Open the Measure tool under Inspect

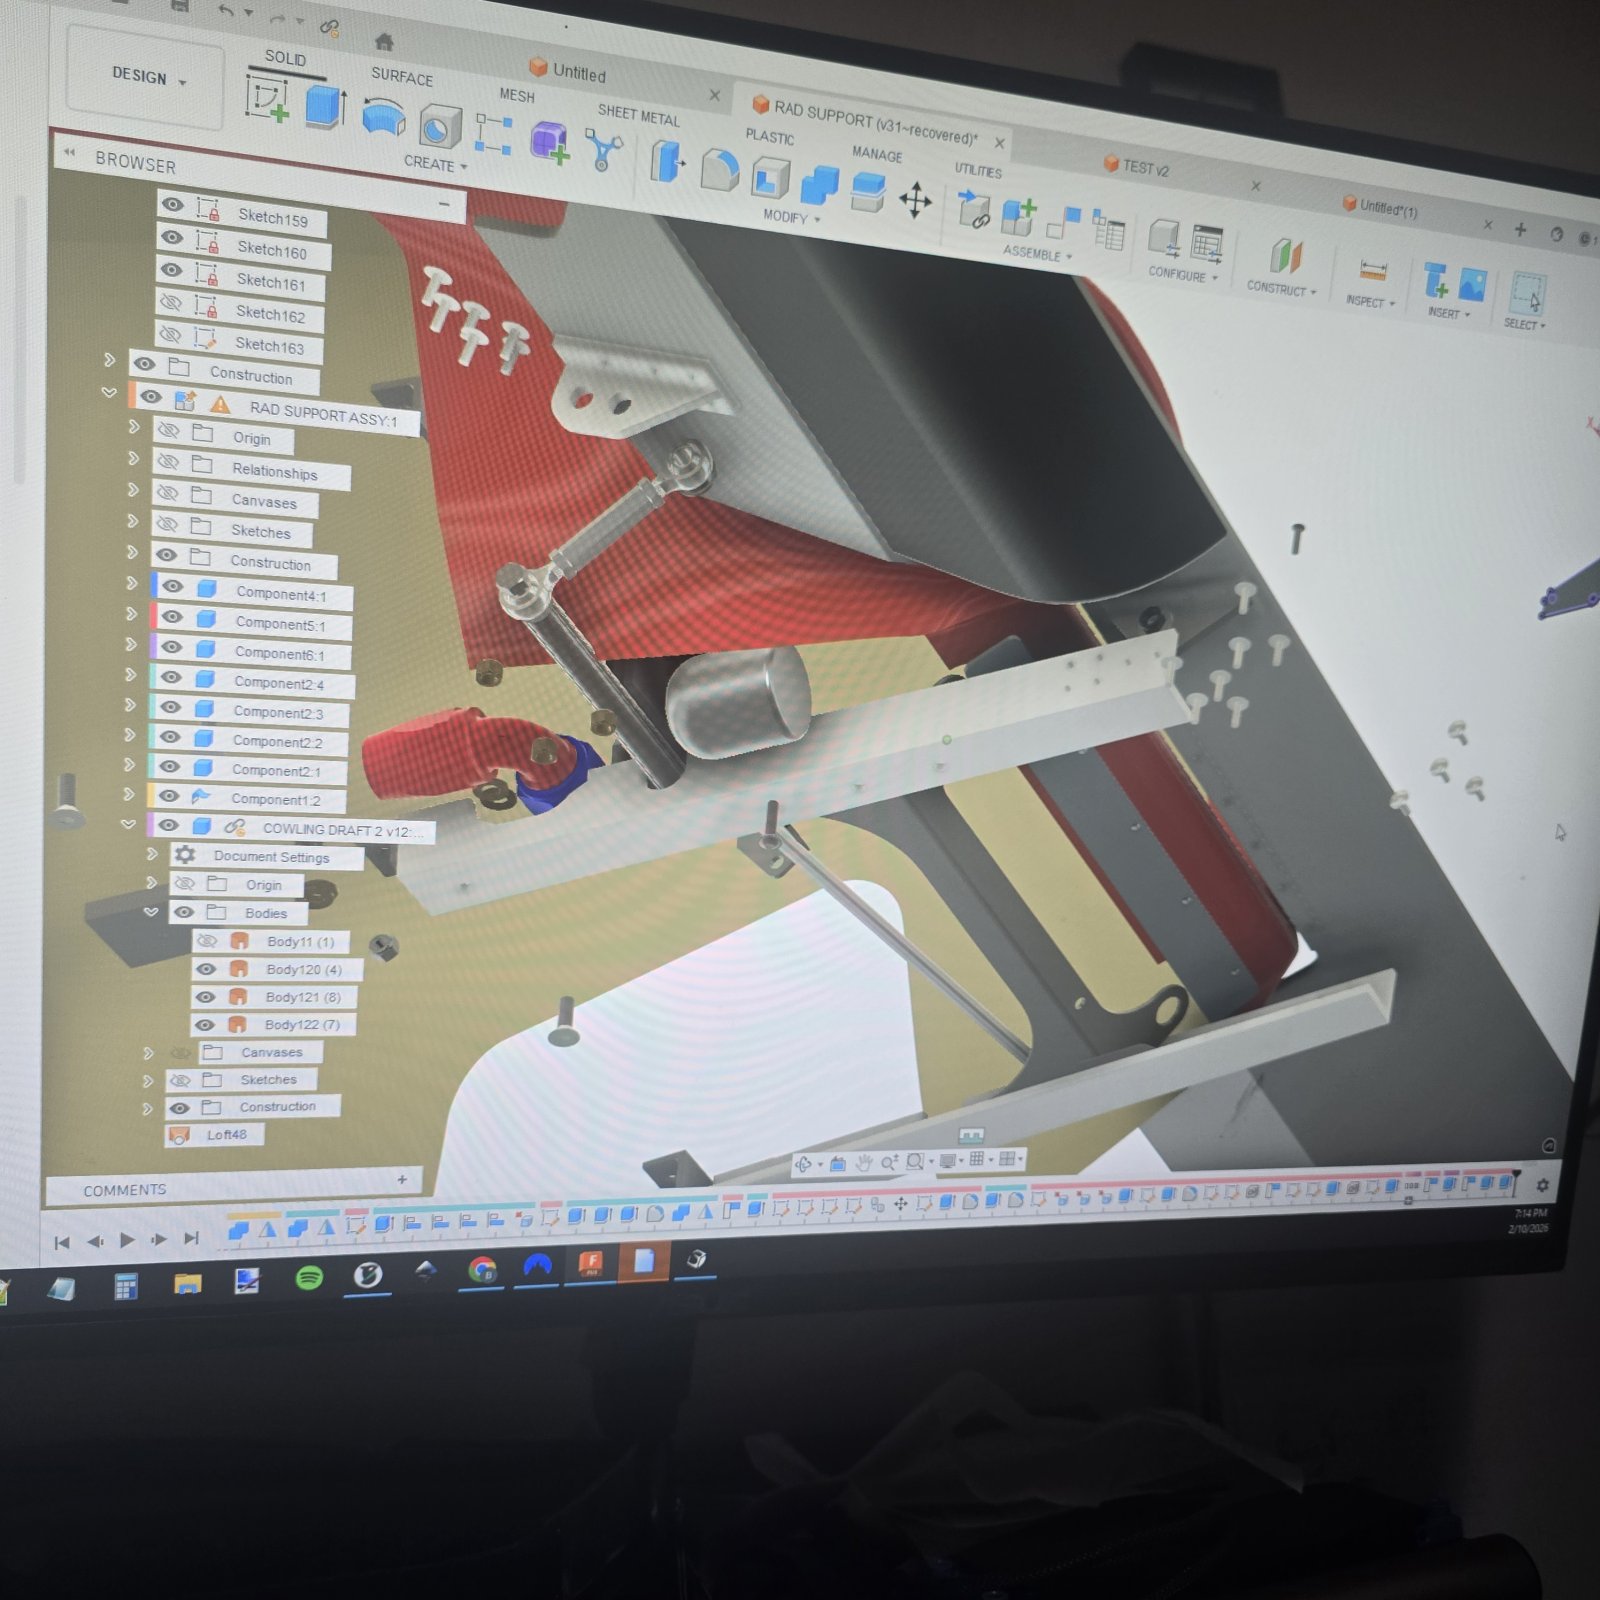click(x=1373, y=270)
